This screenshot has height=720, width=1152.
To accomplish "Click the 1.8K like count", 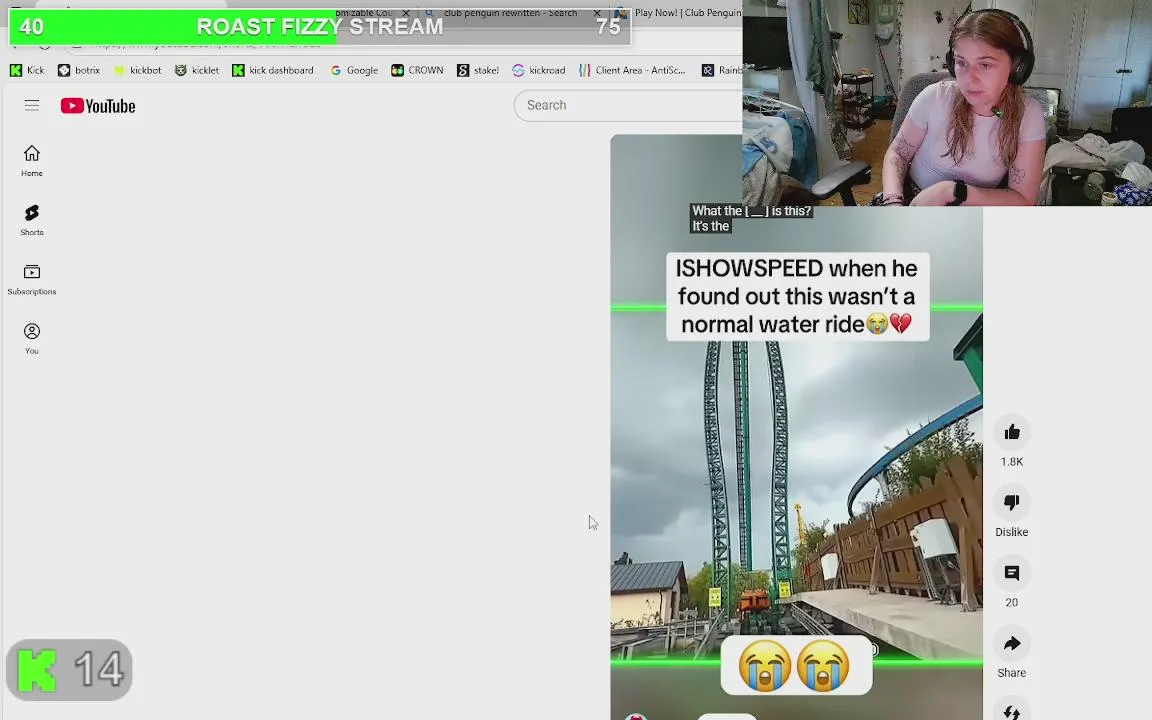I will pos(1012,461).
